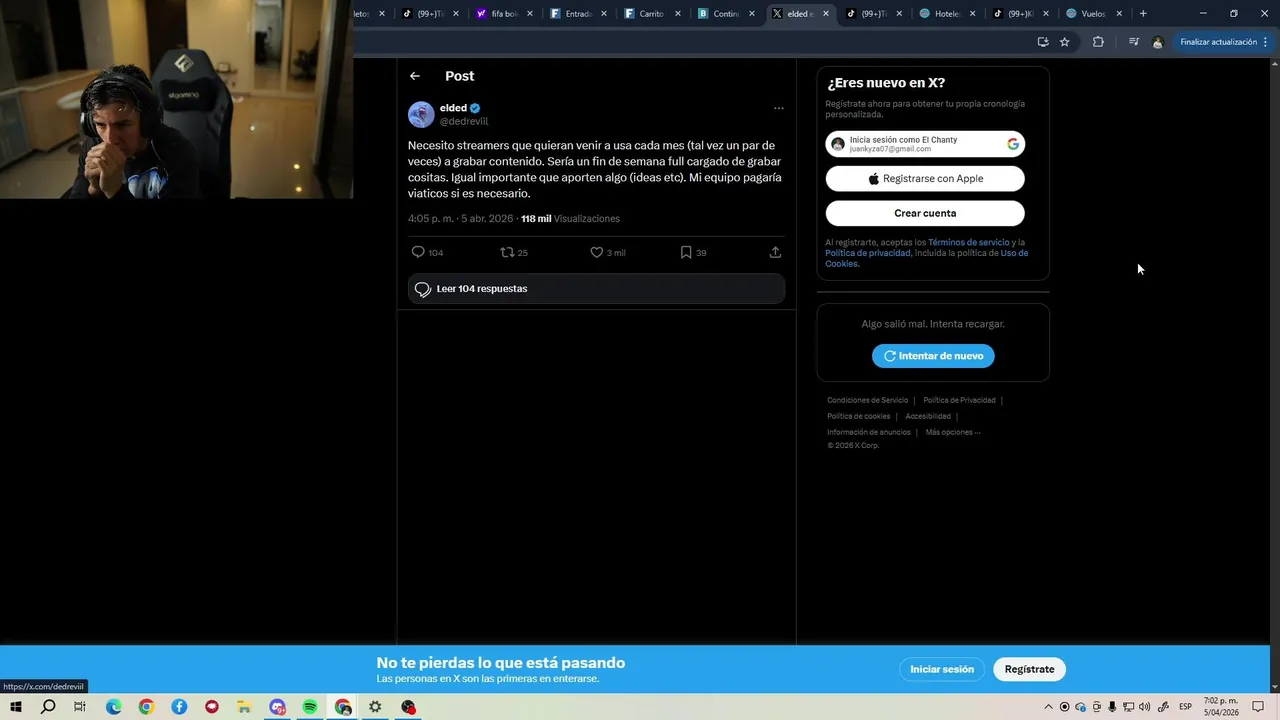The height and width of the screenshot is (720, 1280).
Task: Click Crear cuenta
Action: (925, 213)
